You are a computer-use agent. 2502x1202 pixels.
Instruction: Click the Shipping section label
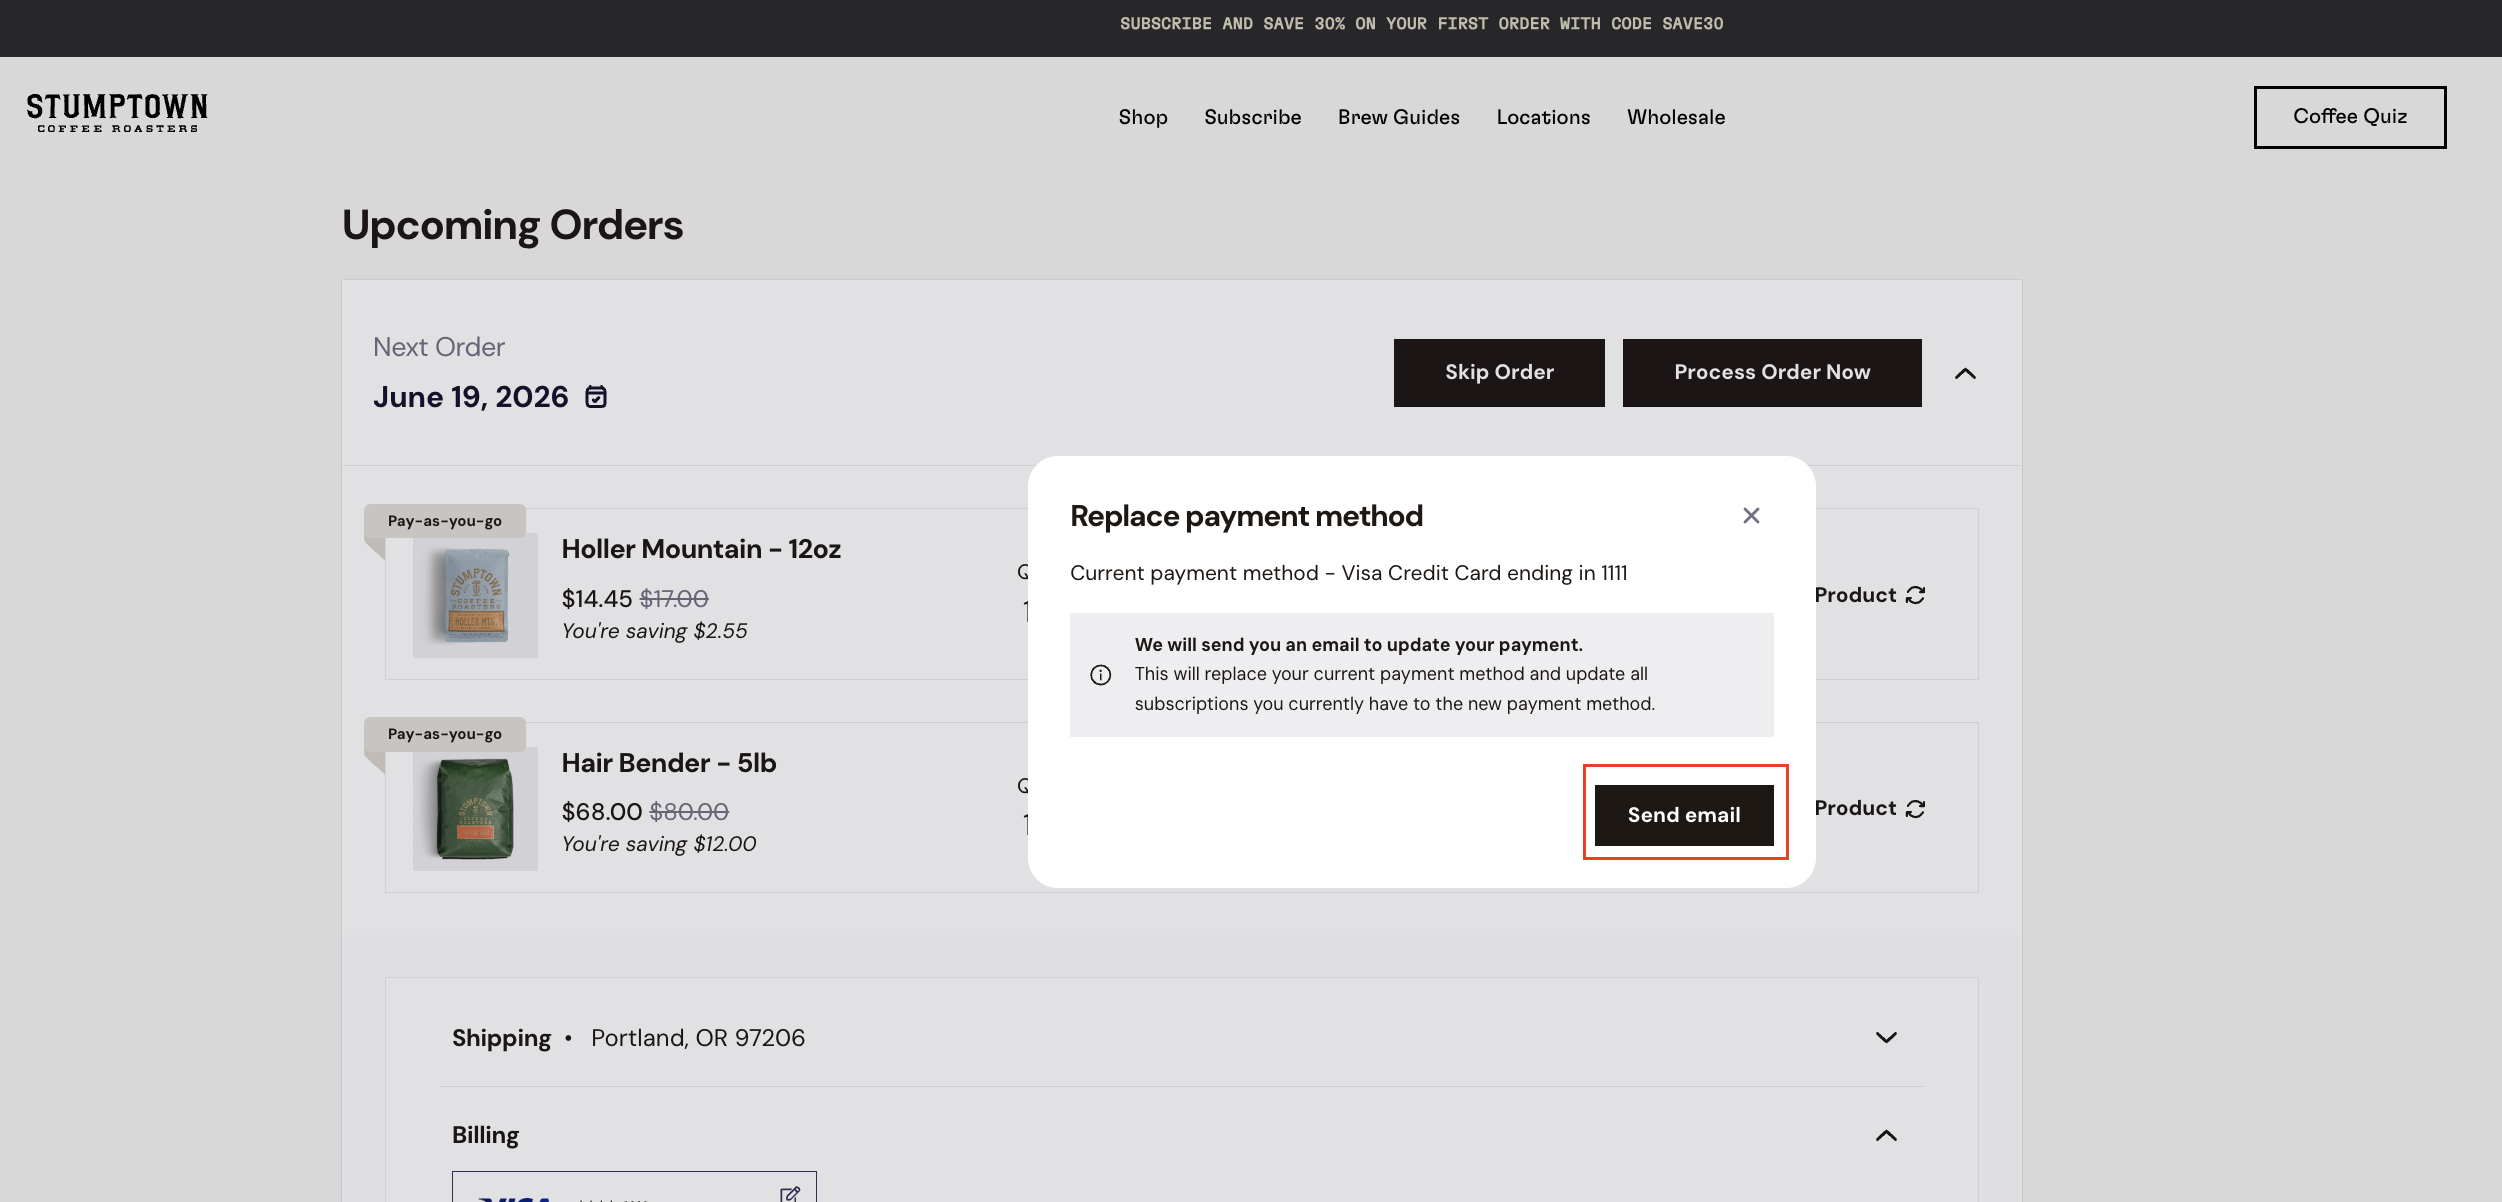coord(501,1038)
